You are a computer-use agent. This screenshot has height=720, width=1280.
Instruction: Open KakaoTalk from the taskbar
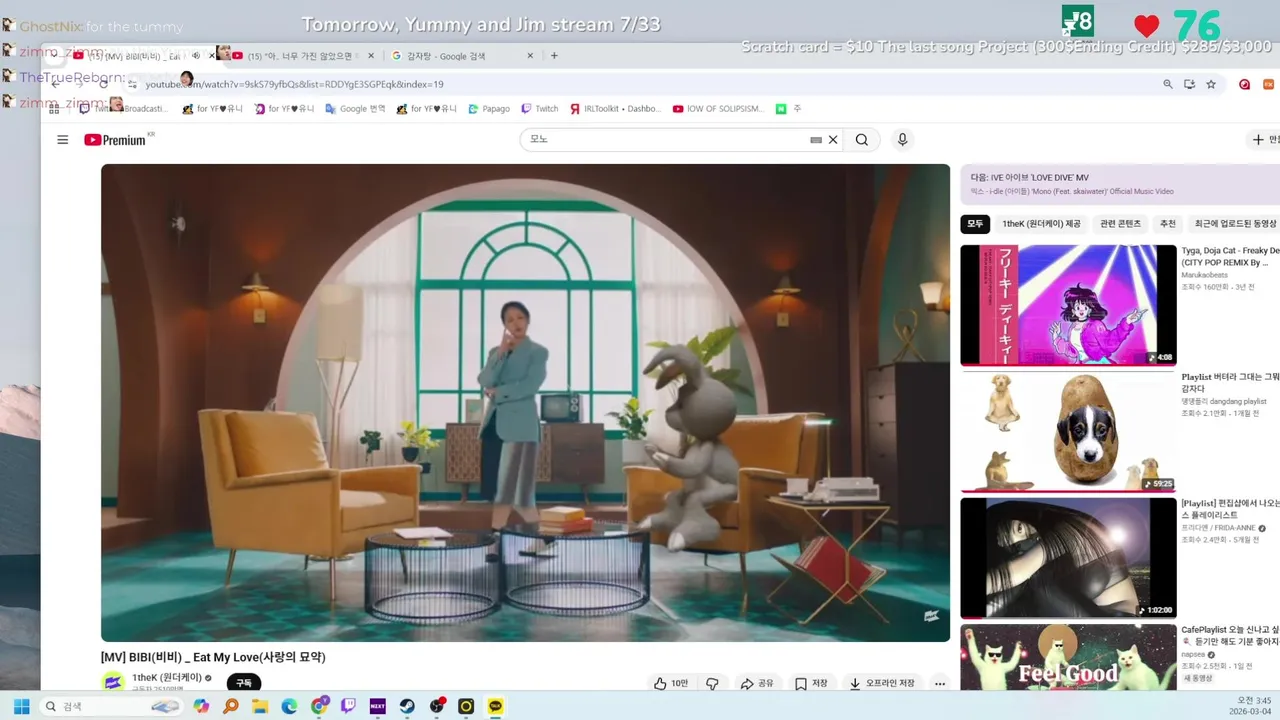495,706
